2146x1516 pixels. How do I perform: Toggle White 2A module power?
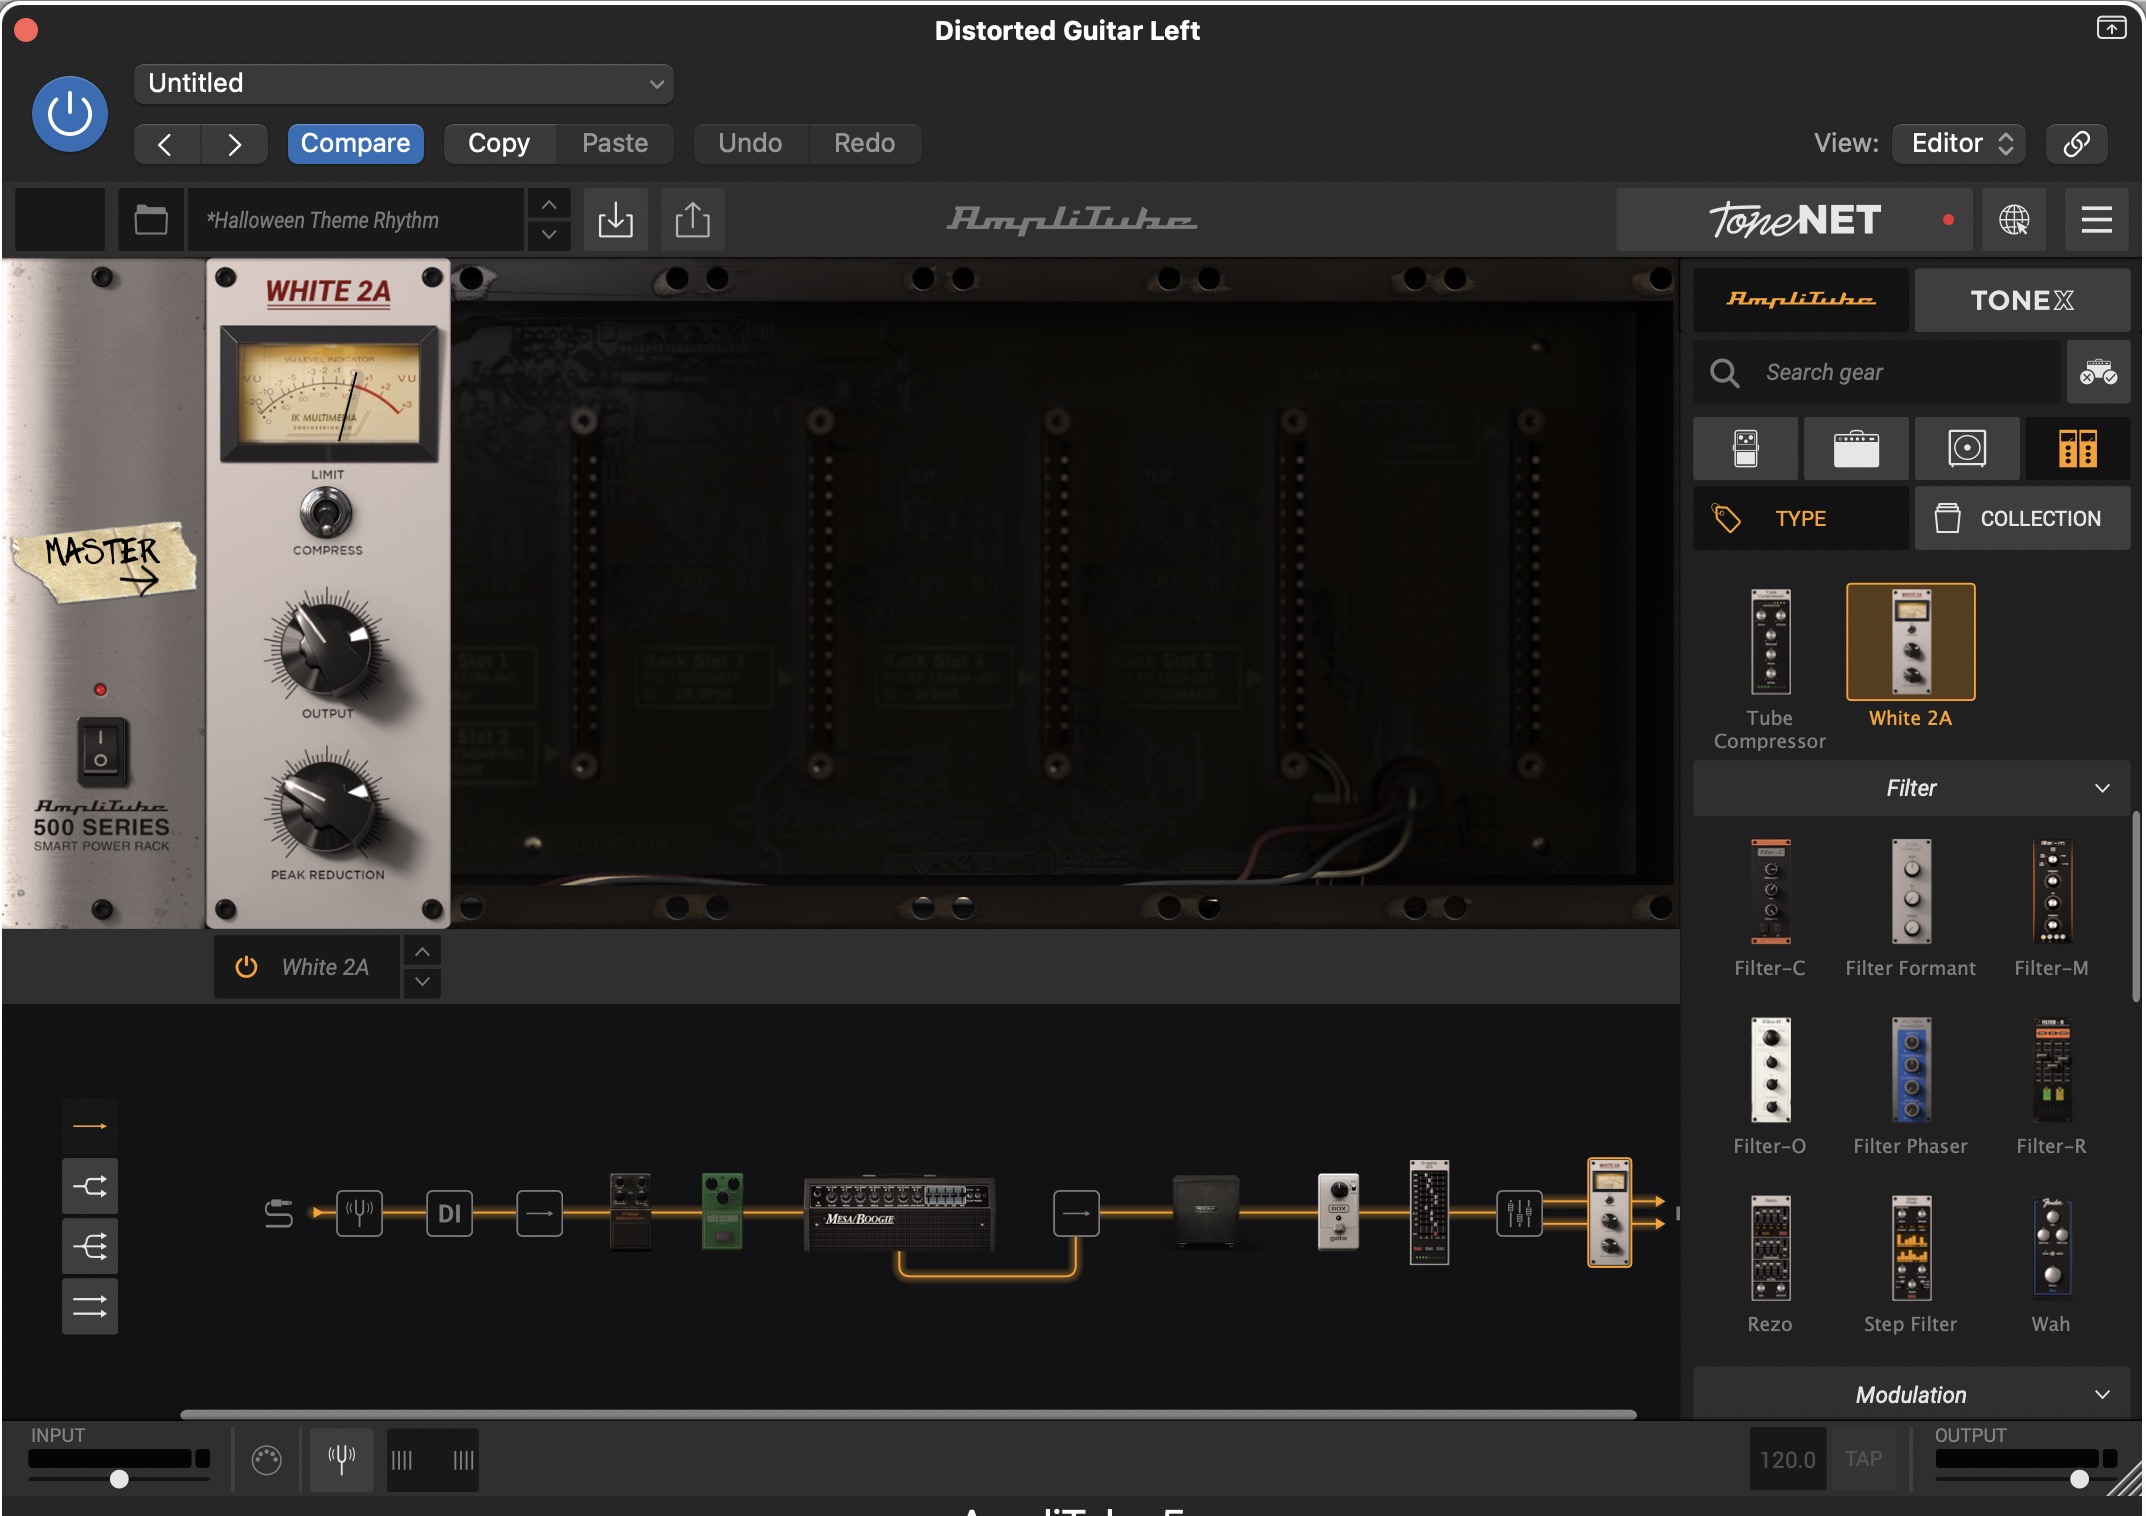coord(246,967)
